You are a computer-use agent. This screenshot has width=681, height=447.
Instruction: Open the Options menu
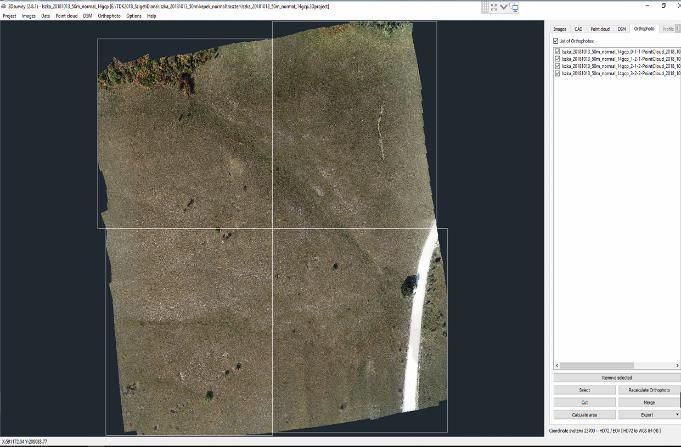coord(134,16)
